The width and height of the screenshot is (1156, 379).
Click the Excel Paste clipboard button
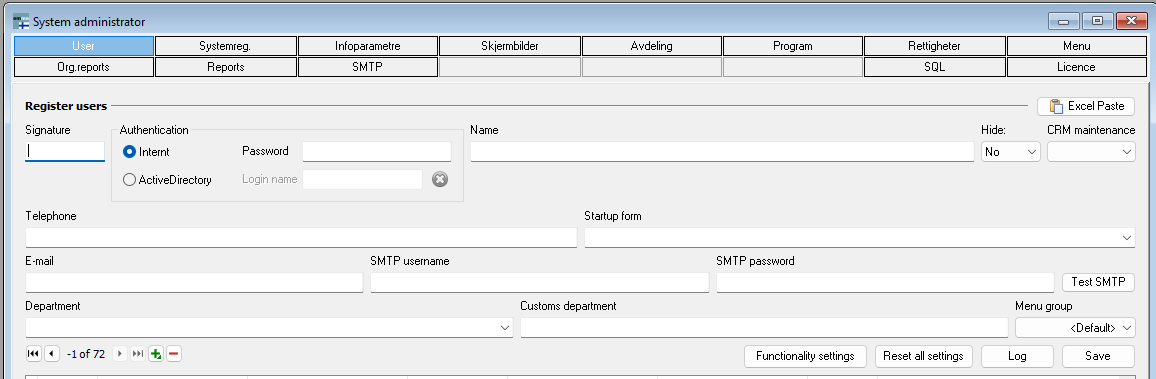pos(1086,106)
